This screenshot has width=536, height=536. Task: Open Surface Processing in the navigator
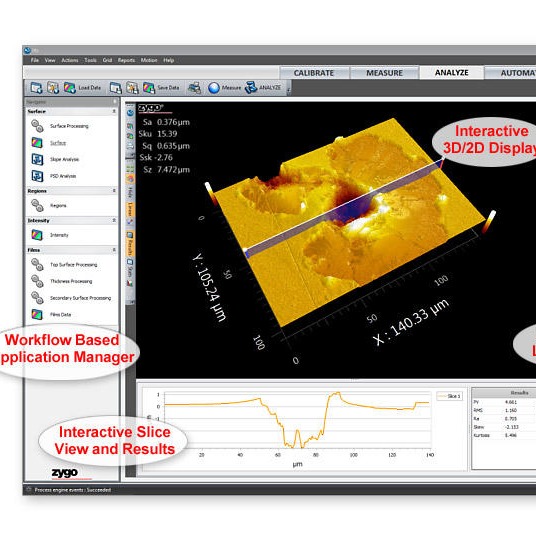[69, 126]
